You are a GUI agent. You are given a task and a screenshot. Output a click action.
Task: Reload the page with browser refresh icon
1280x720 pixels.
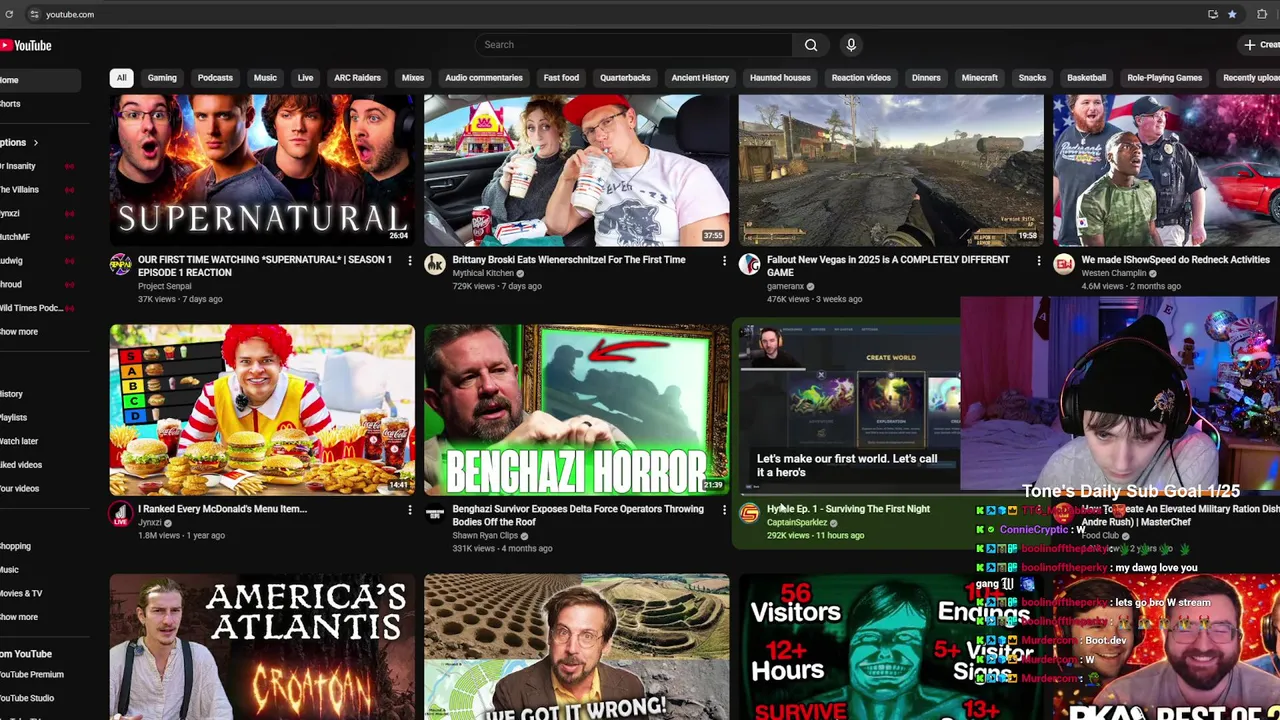(9, 14)
